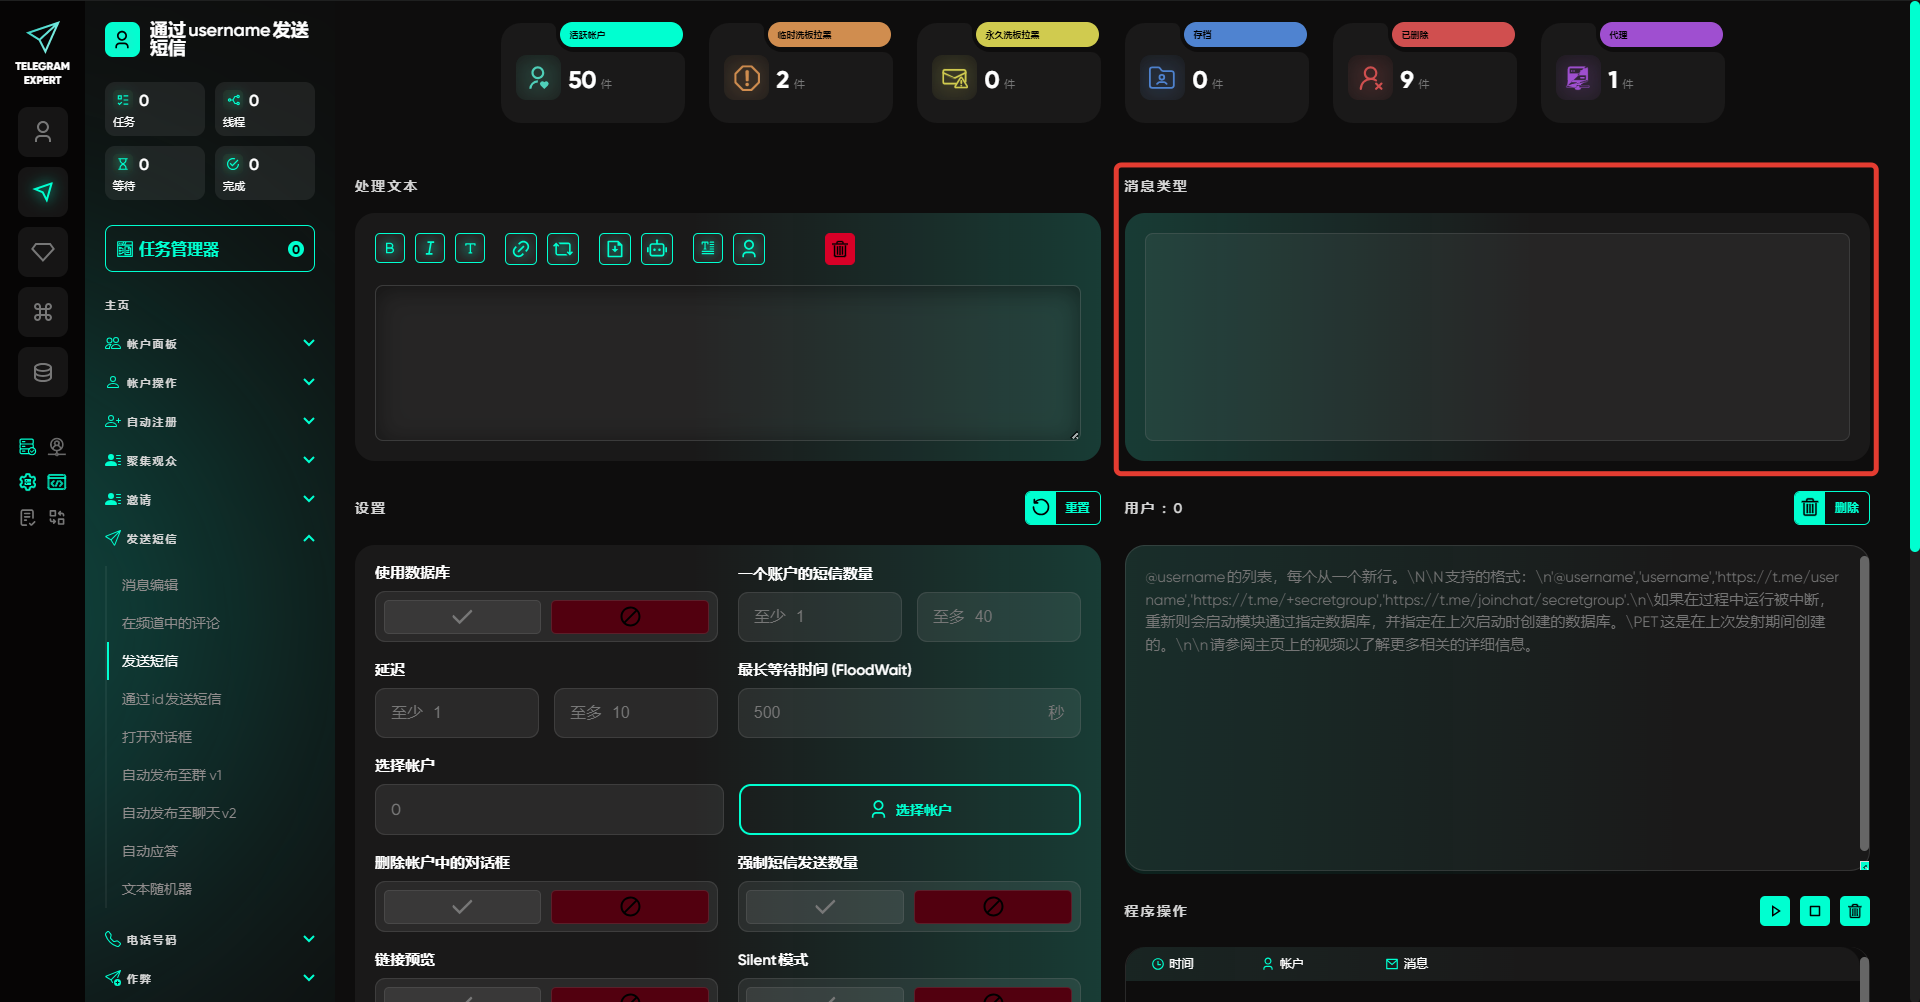
Task: Click the 重置 settings button
Action: (x=1062, y=508)
